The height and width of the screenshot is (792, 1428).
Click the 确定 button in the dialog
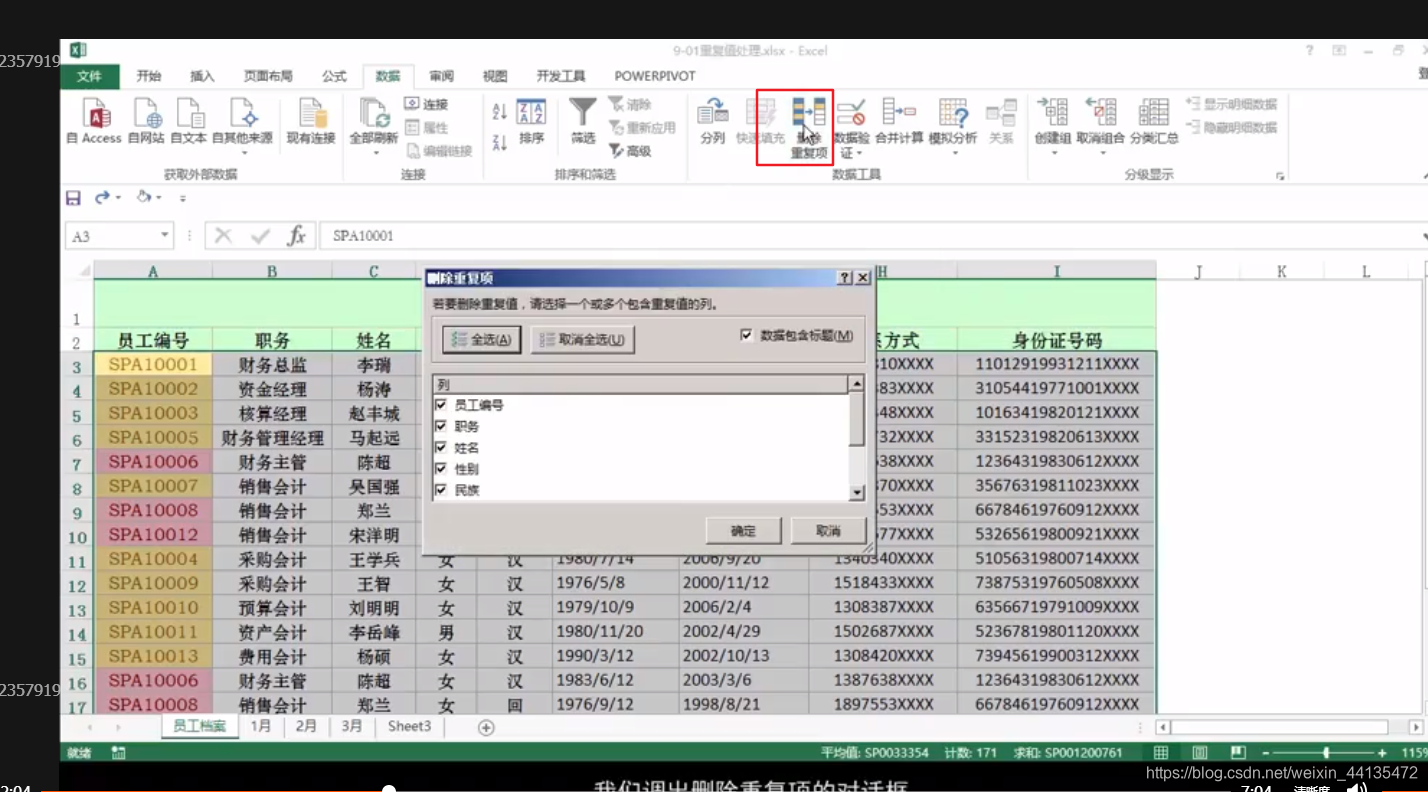[742, 530]
